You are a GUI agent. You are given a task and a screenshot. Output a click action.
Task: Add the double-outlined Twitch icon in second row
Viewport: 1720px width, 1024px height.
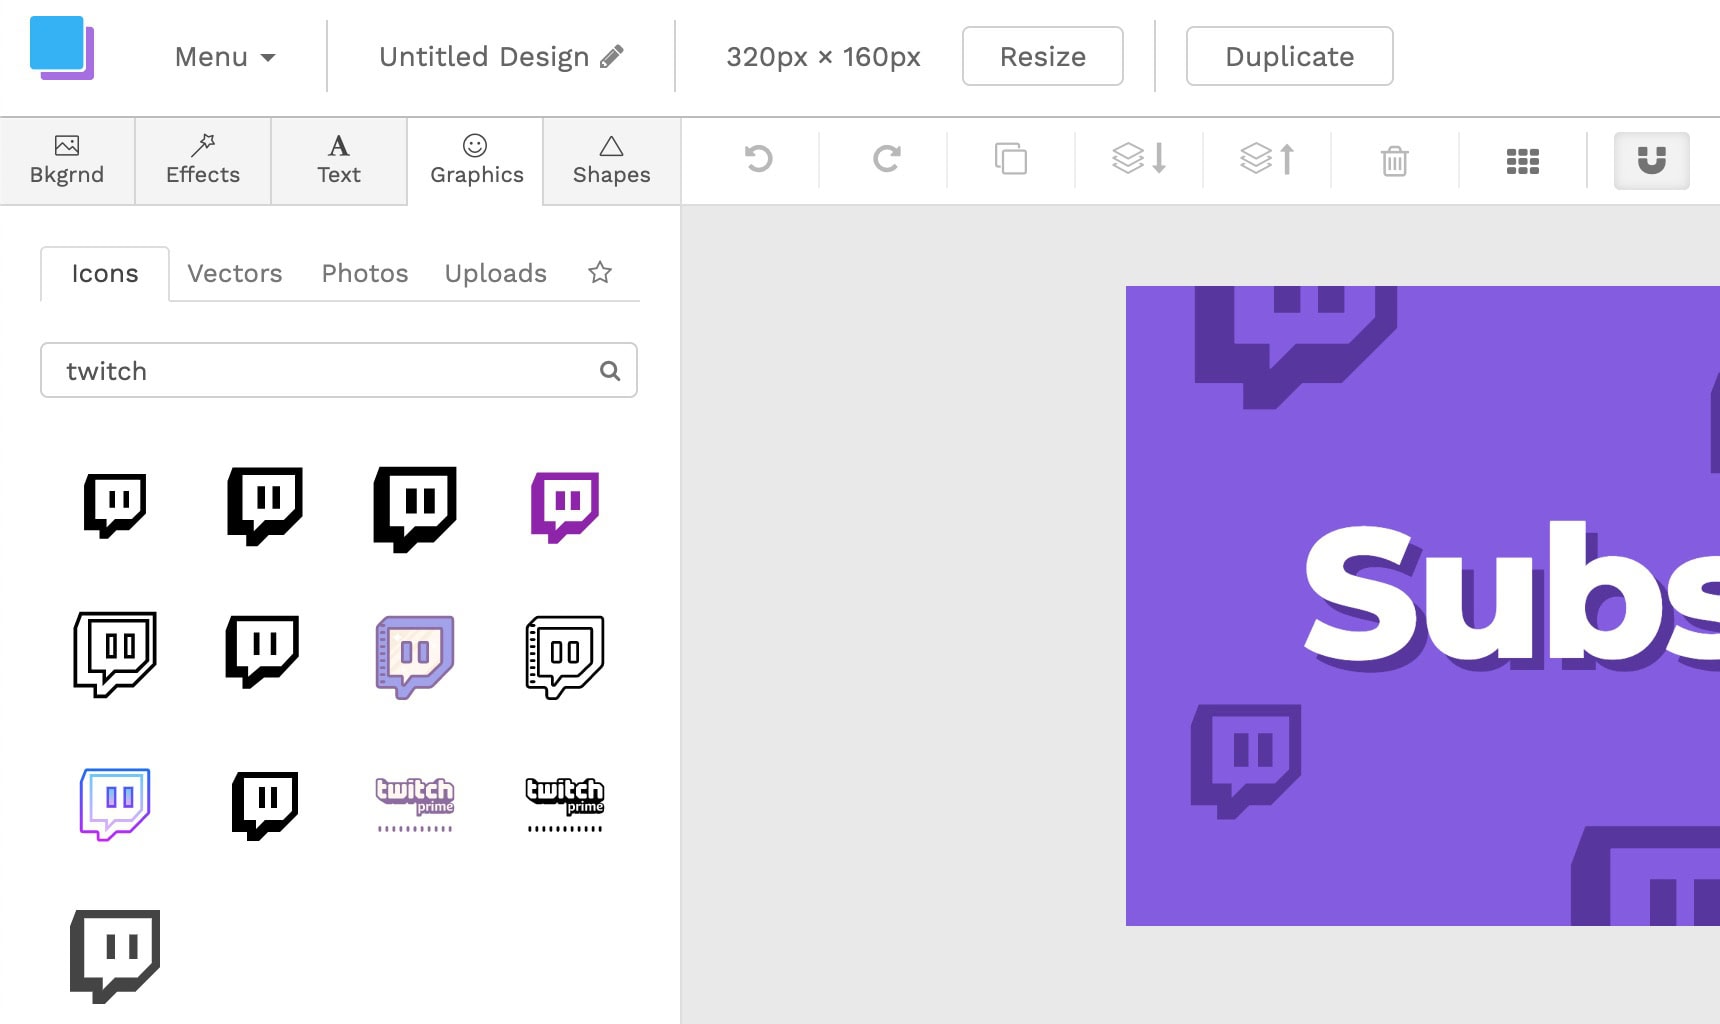coord(115,655)
